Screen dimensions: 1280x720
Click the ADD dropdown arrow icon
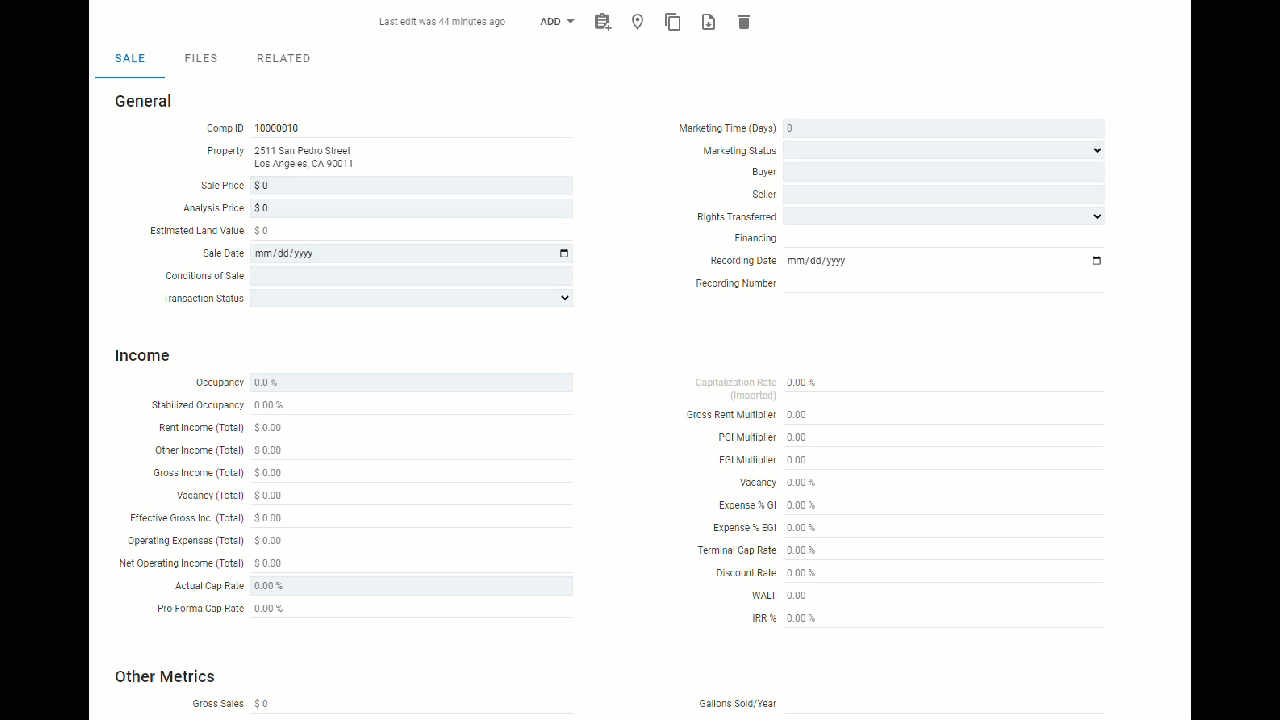click(x=570, y=21)
